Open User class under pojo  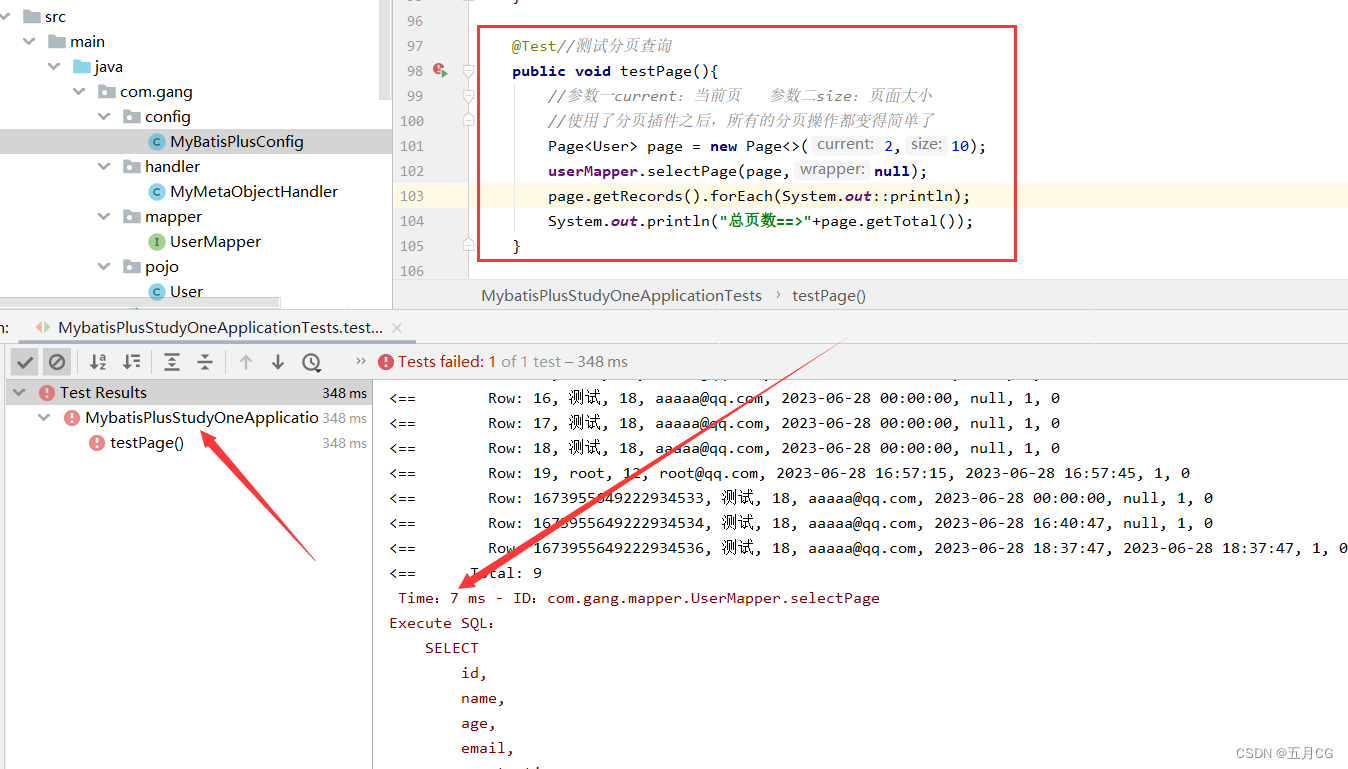[186, 292]
